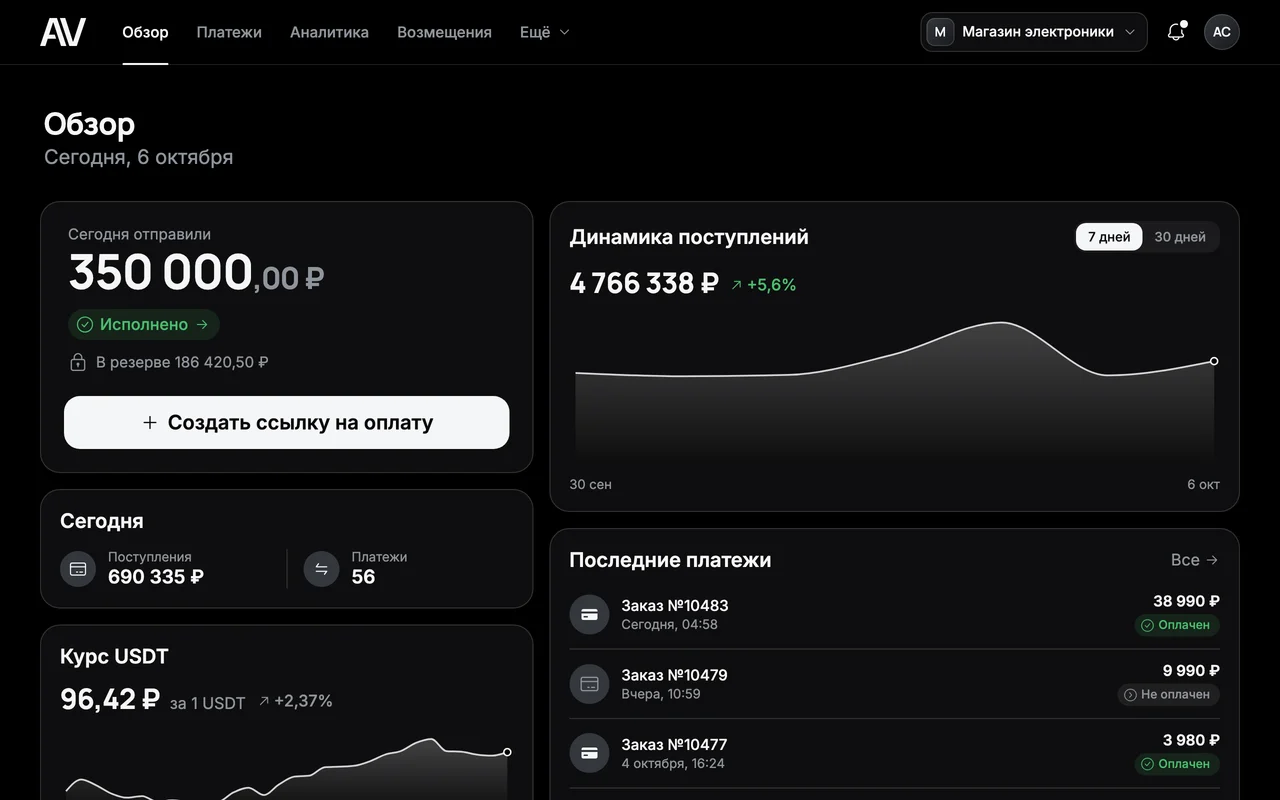
Task: Click the trend arrow near +2,37%
Action: (264, 701)
